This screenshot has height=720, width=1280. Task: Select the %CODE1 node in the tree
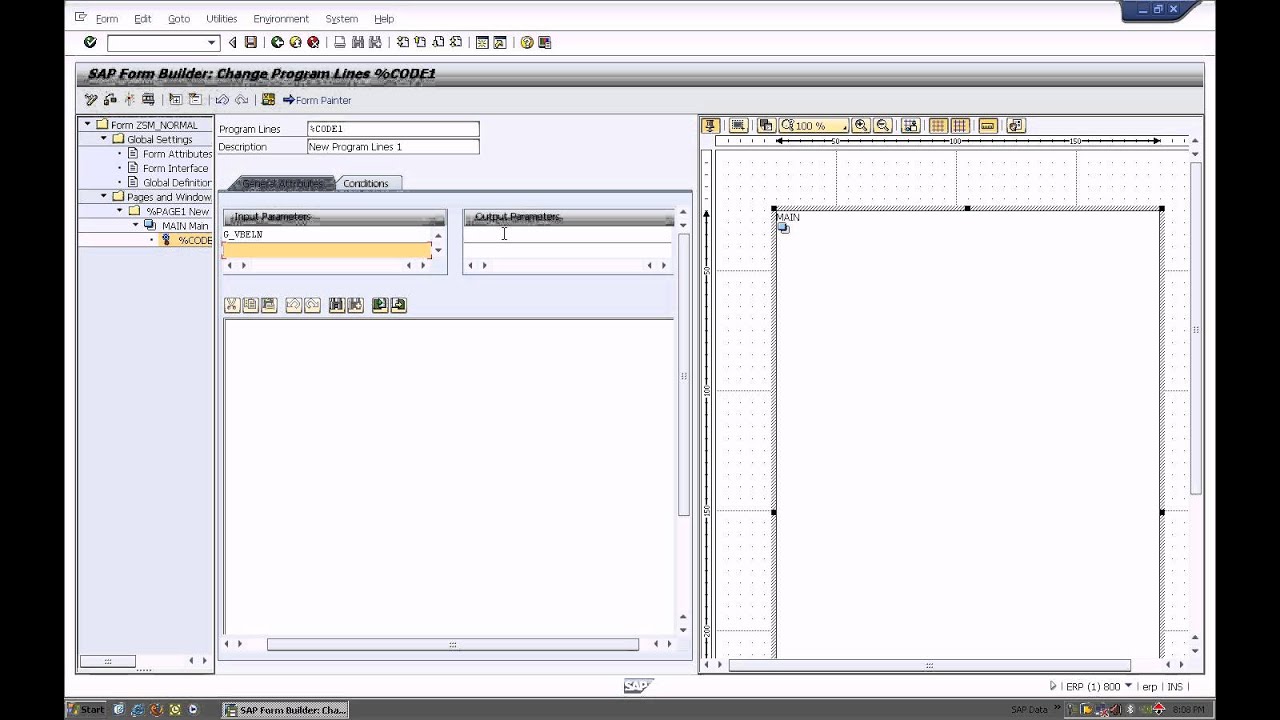[x=195, y=240]
